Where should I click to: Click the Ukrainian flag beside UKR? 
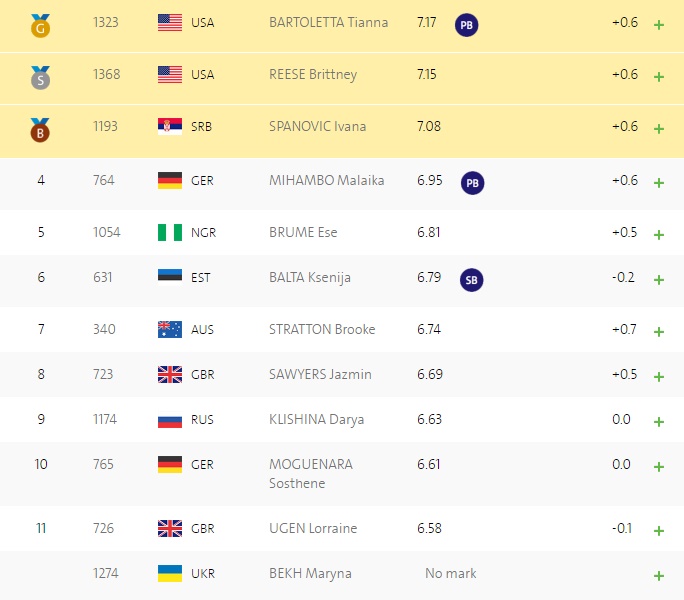(x=170, y=573)
